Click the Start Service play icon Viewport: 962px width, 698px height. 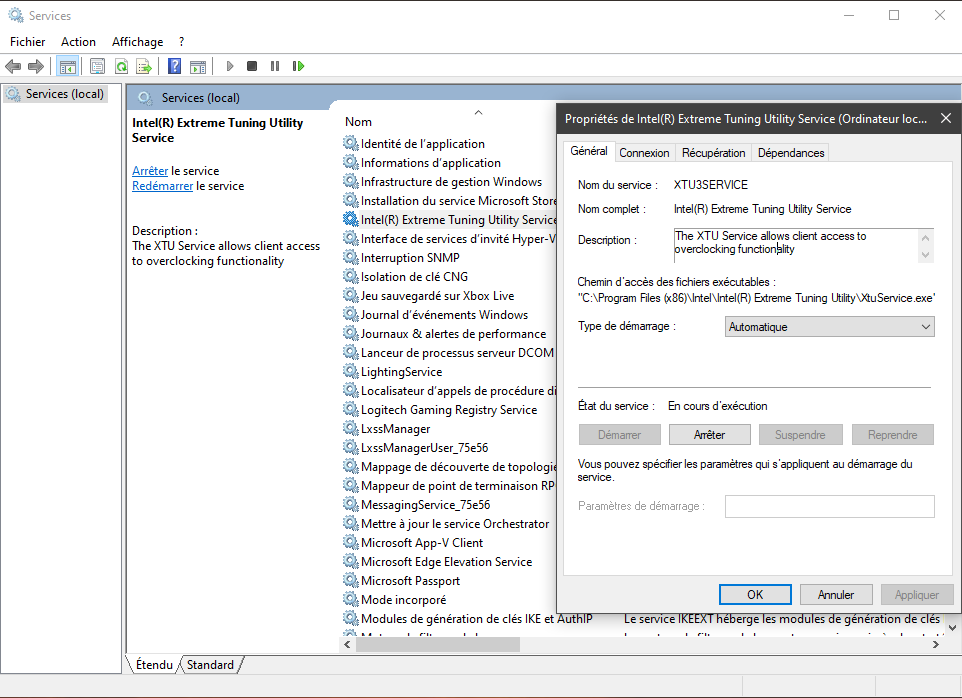coord(229,66)
